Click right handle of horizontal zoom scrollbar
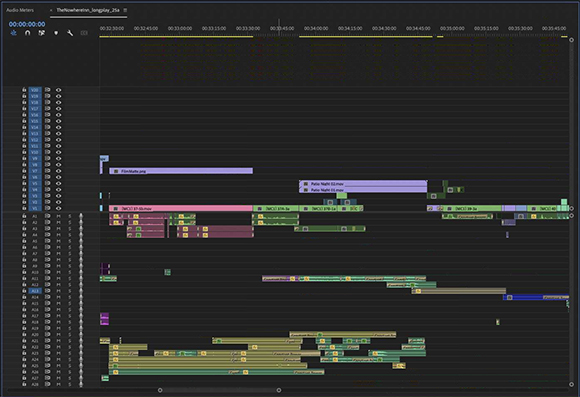 [279, 390]
